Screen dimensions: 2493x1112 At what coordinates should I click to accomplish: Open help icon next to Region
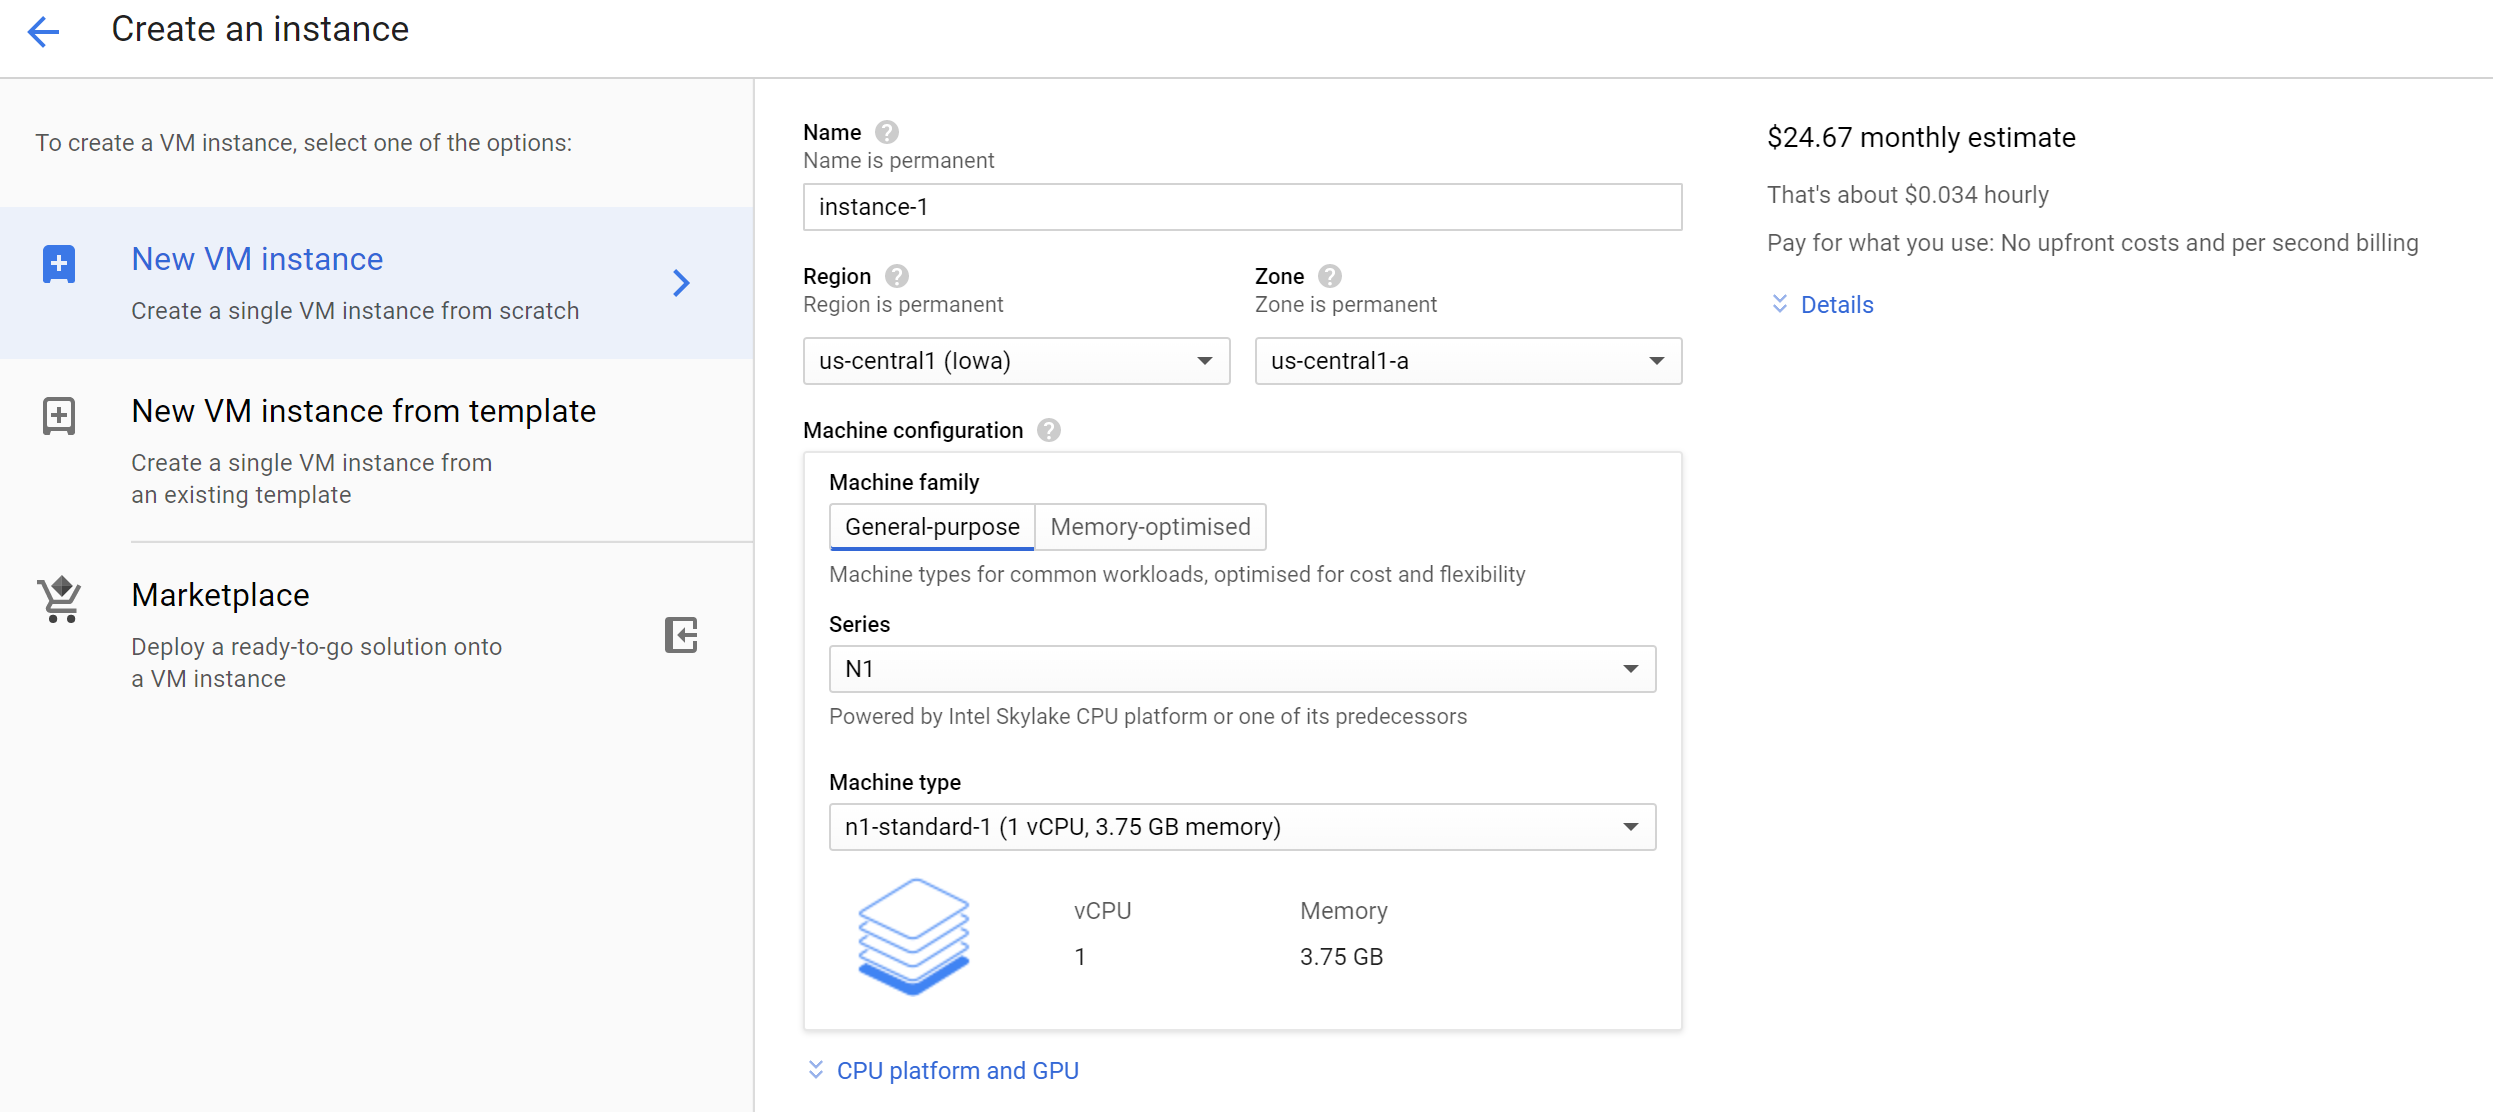[x=897, y=276]
